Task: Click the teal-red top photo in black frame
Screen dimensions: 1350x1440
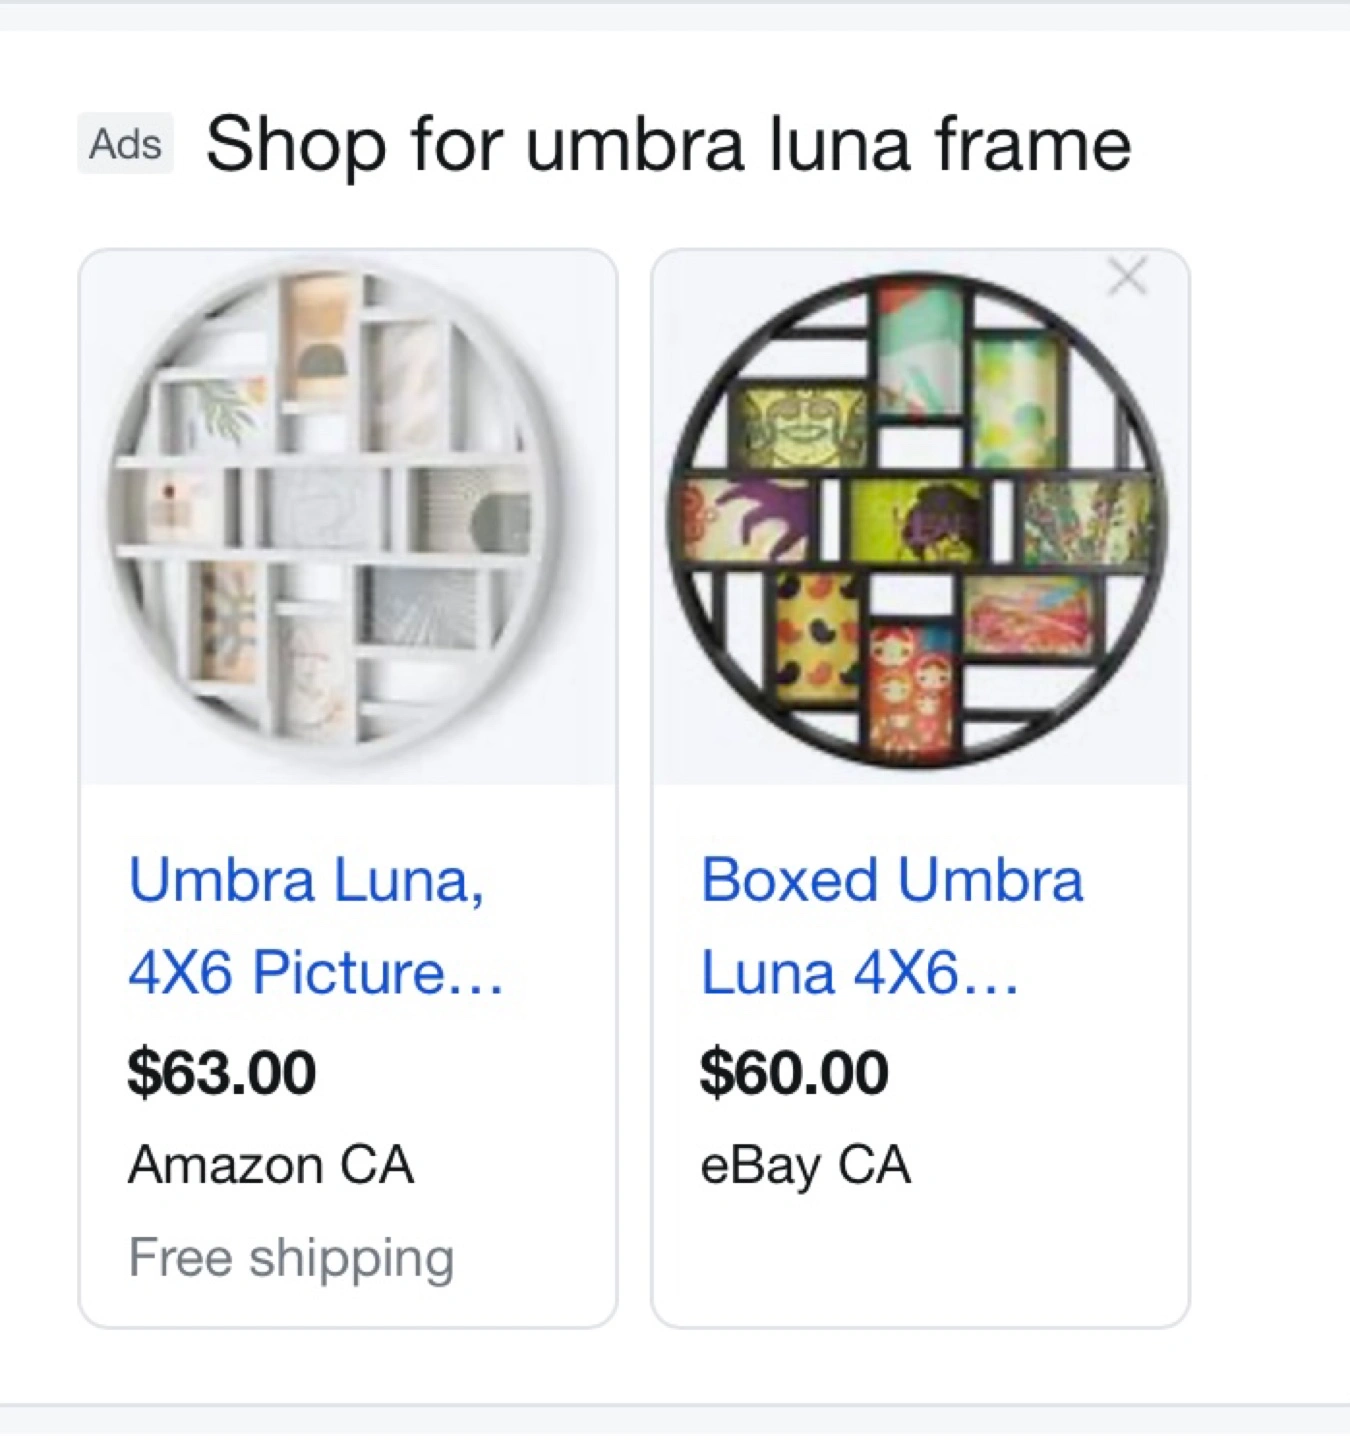Action: pyautogui.click(x=920, y=348)
